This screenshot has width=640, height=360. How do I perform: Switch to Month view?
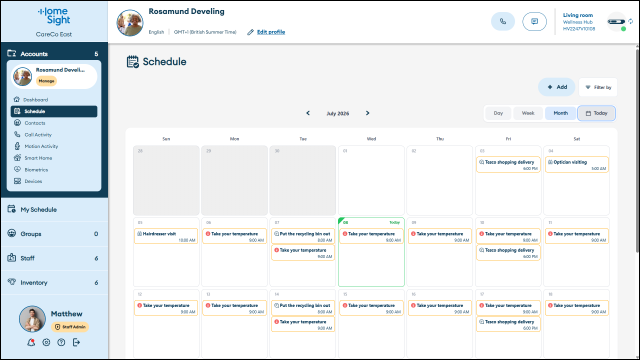pyautogui.click(x=560, y=113)
